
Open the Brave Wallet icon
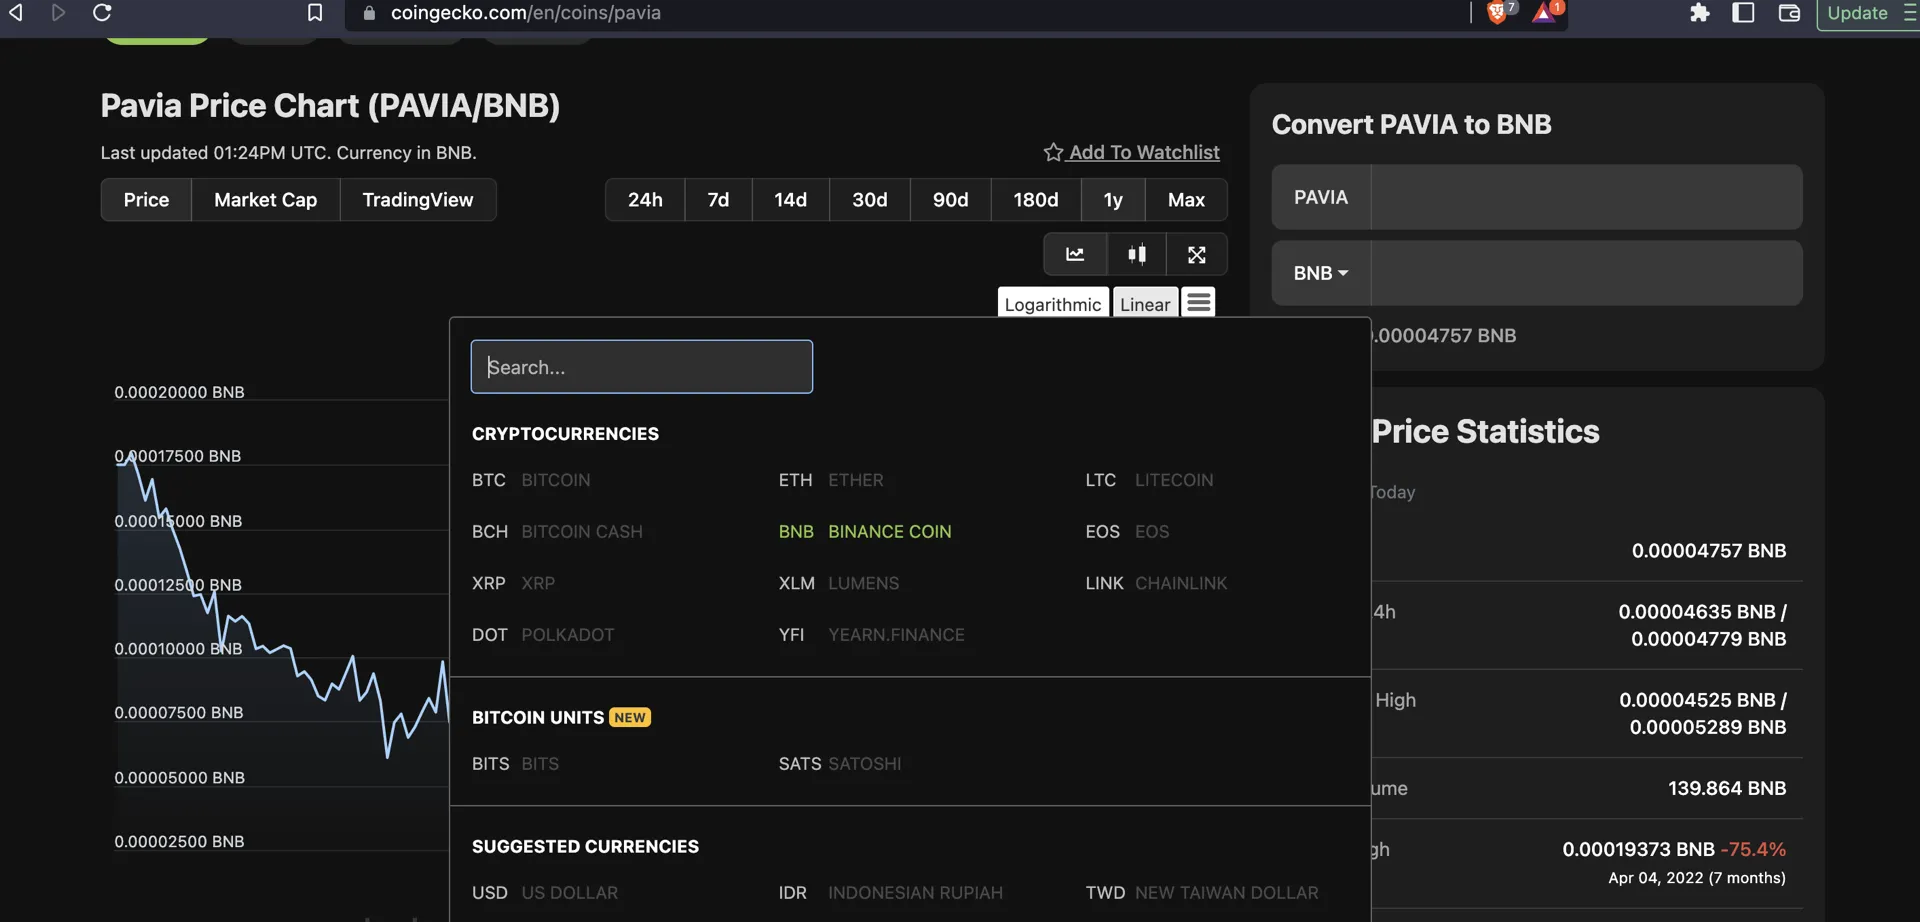click(1789, 12)
